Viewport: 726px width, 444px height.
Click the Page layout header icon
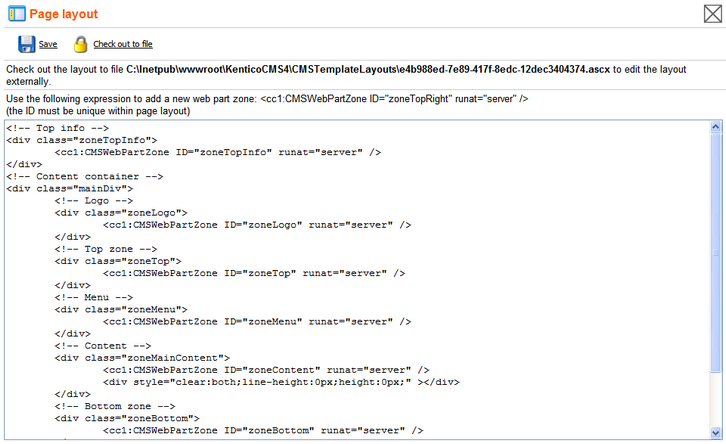click(x=17, y=13)
